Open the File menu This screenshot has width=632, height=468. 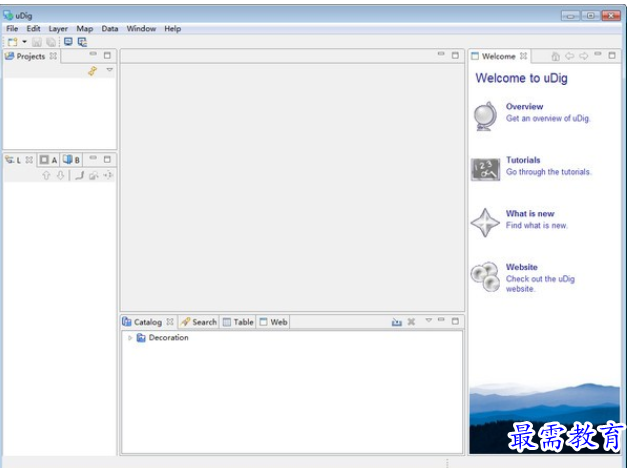pos(12,29)
